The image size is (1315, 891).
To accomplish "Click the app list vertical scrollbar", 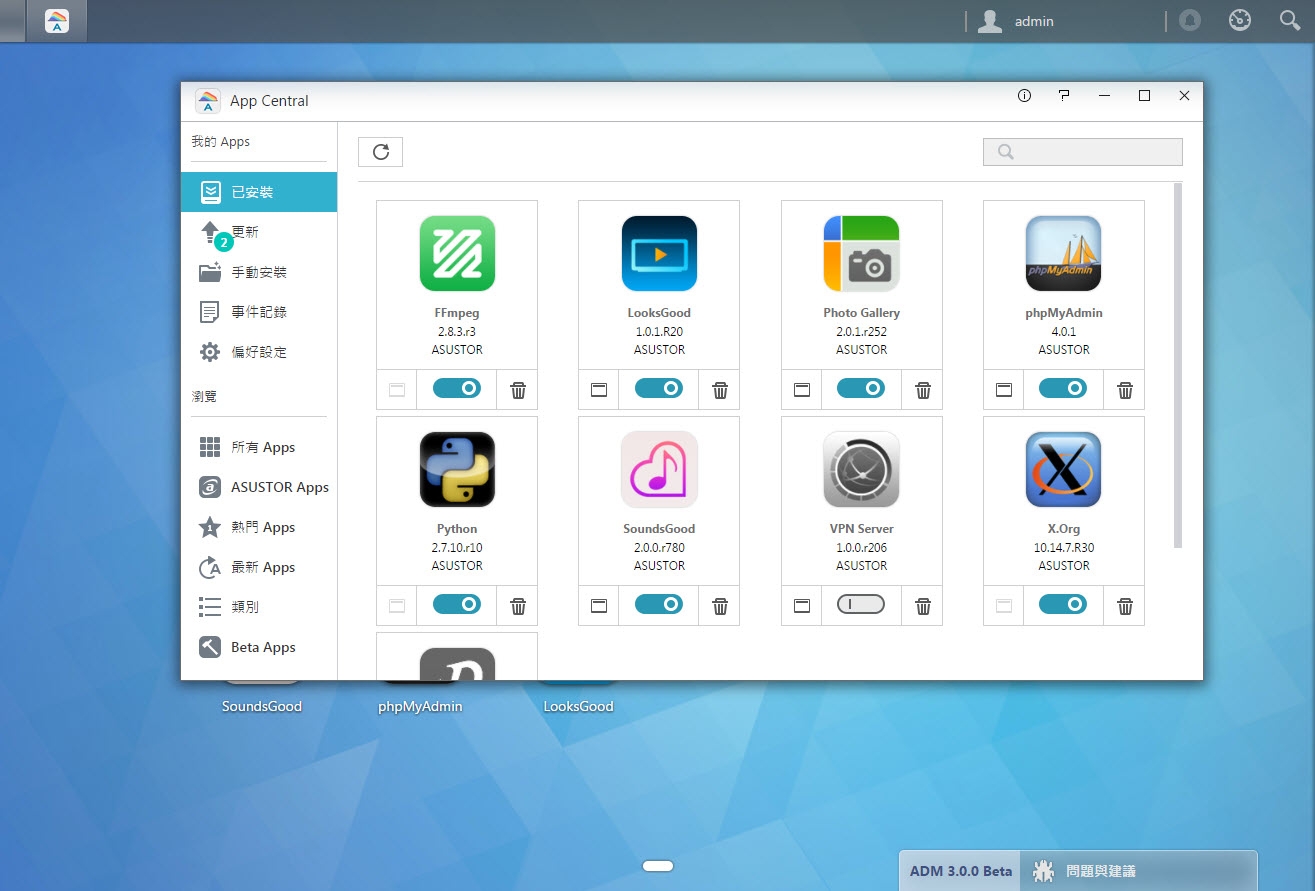I will [1178, 365].
